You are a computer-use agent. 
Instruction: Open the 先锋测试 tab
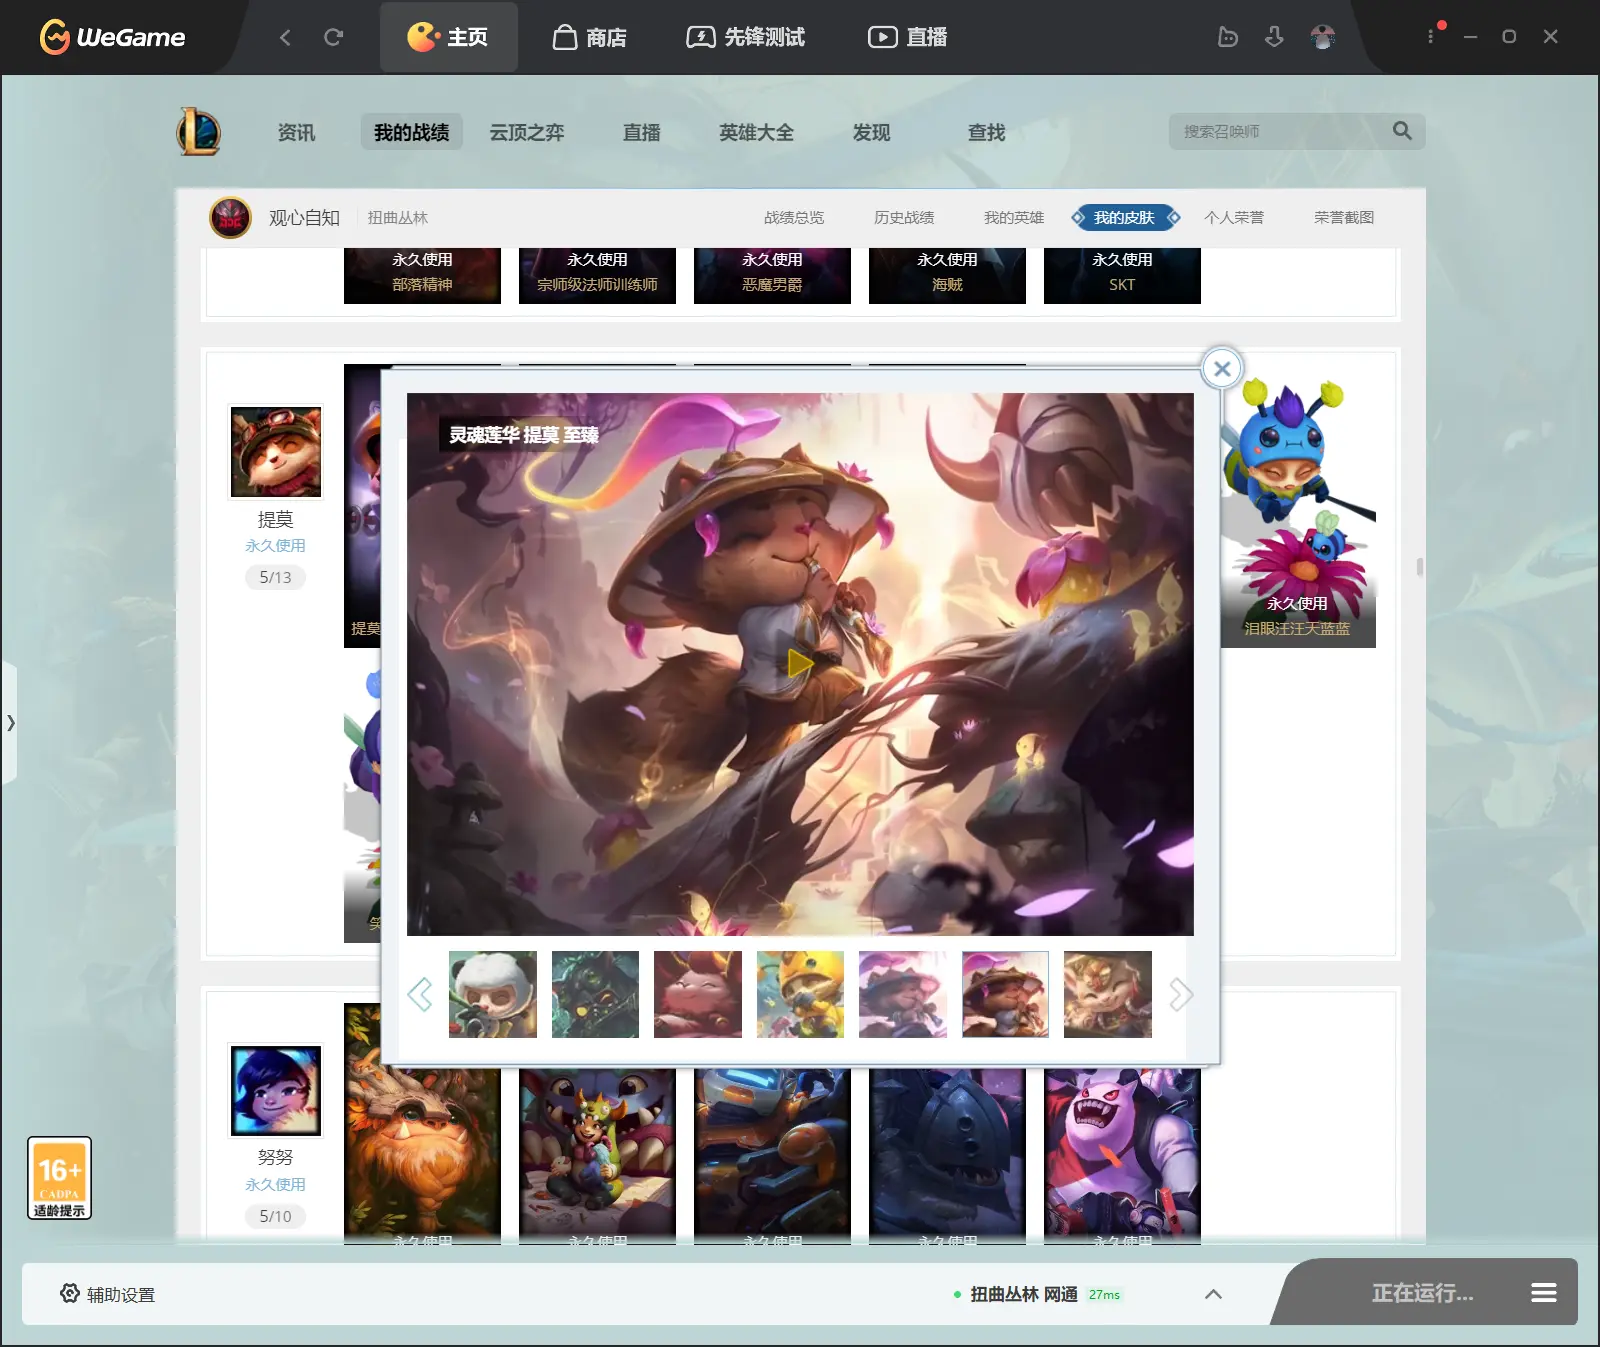coord(746,37)
